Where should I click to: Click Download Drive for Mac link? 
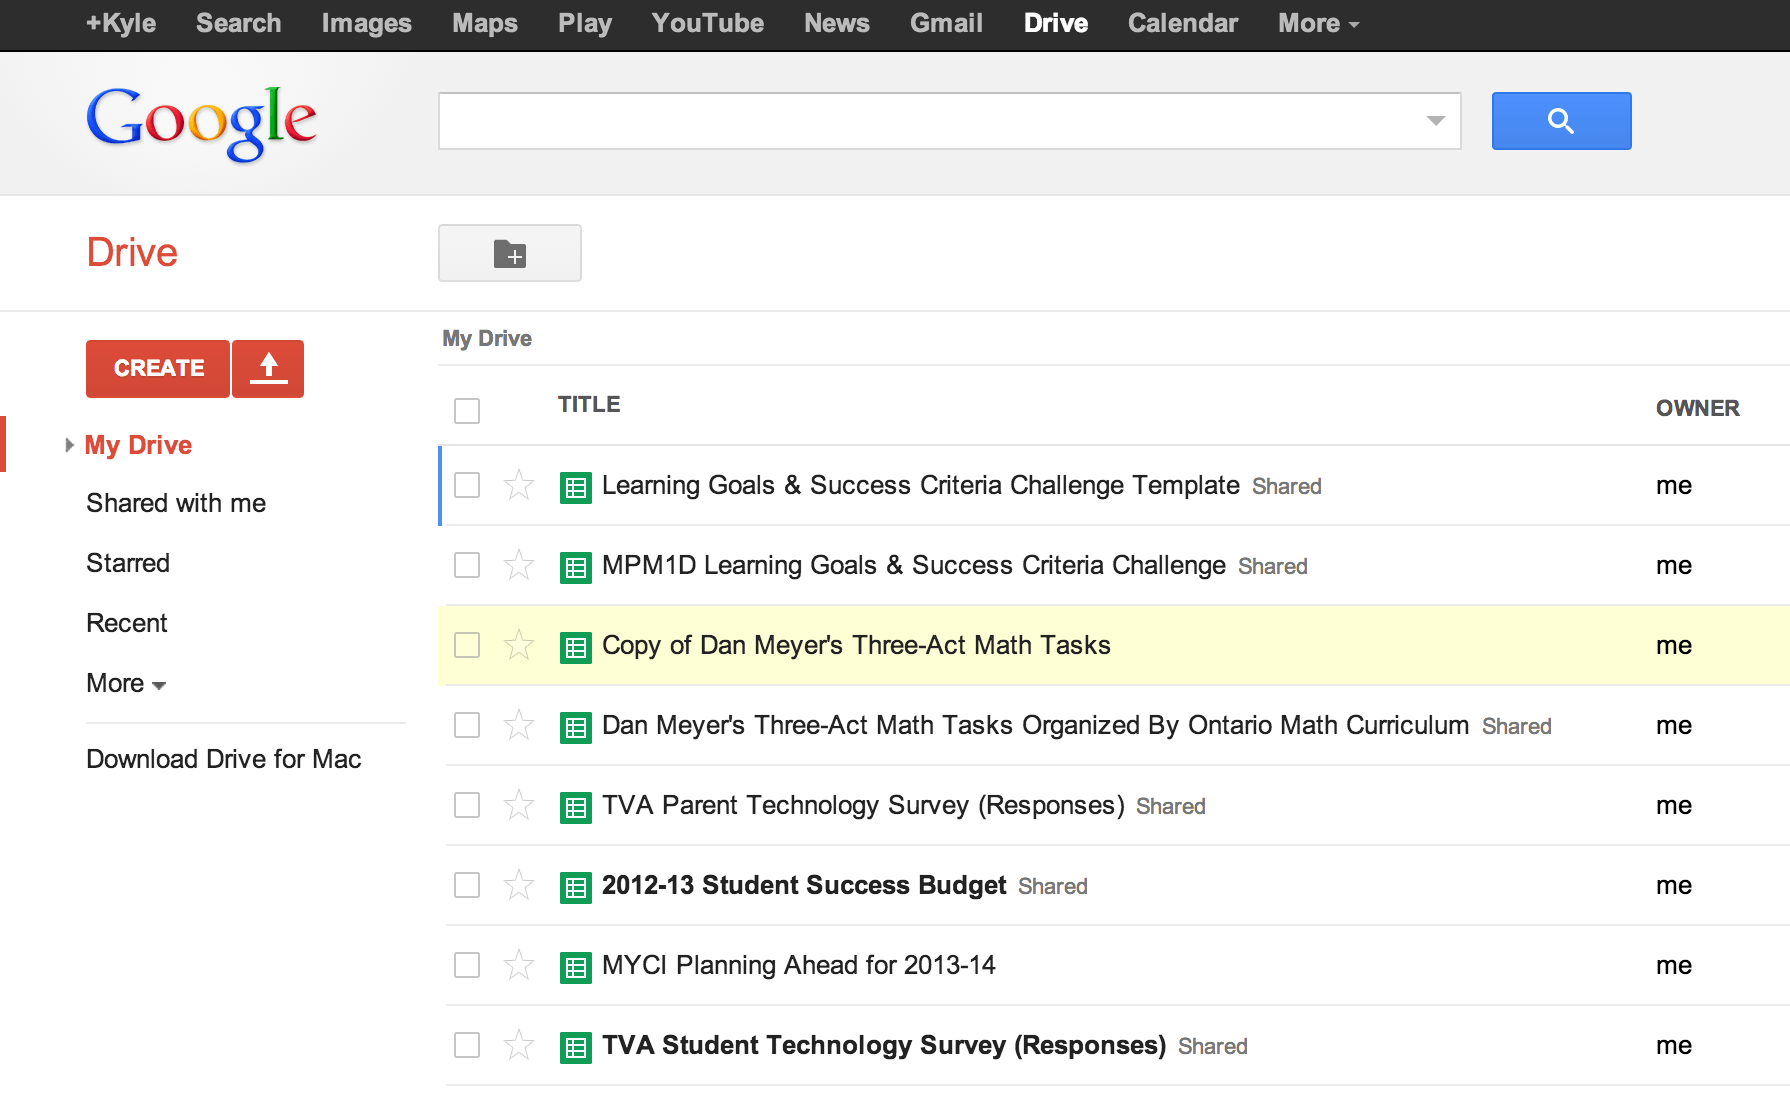[224, 759]
